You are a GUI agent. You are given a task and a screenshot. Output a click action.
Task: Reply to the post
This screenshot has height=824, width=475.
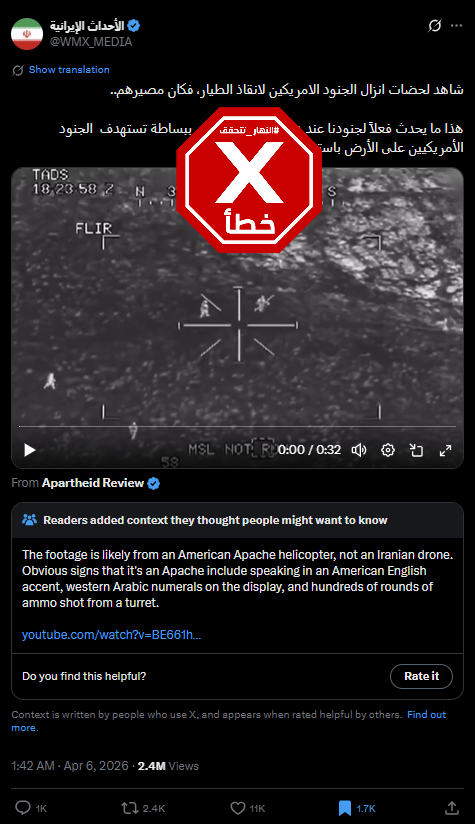pyautogui.click(x=23, y=808)
